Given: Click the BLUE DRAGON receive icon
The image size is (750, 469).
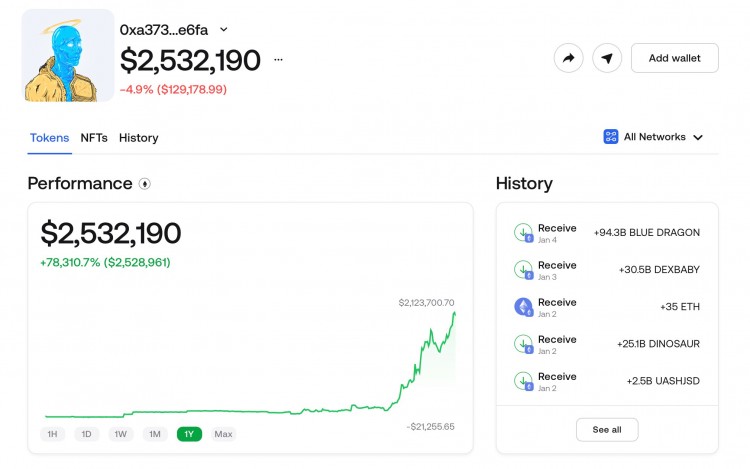Looking at the screenshot, I should pos(523,233).
